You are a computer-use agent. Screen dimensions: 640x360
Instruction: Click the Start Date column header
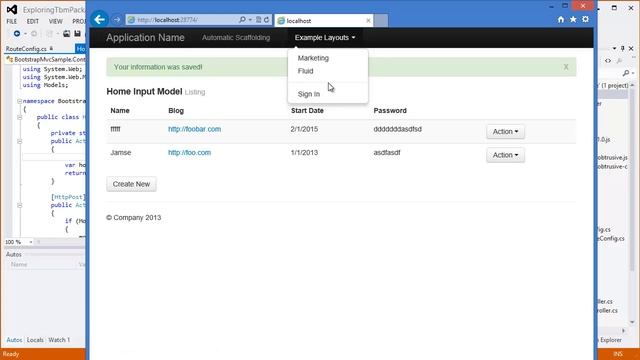click(307, 111)
